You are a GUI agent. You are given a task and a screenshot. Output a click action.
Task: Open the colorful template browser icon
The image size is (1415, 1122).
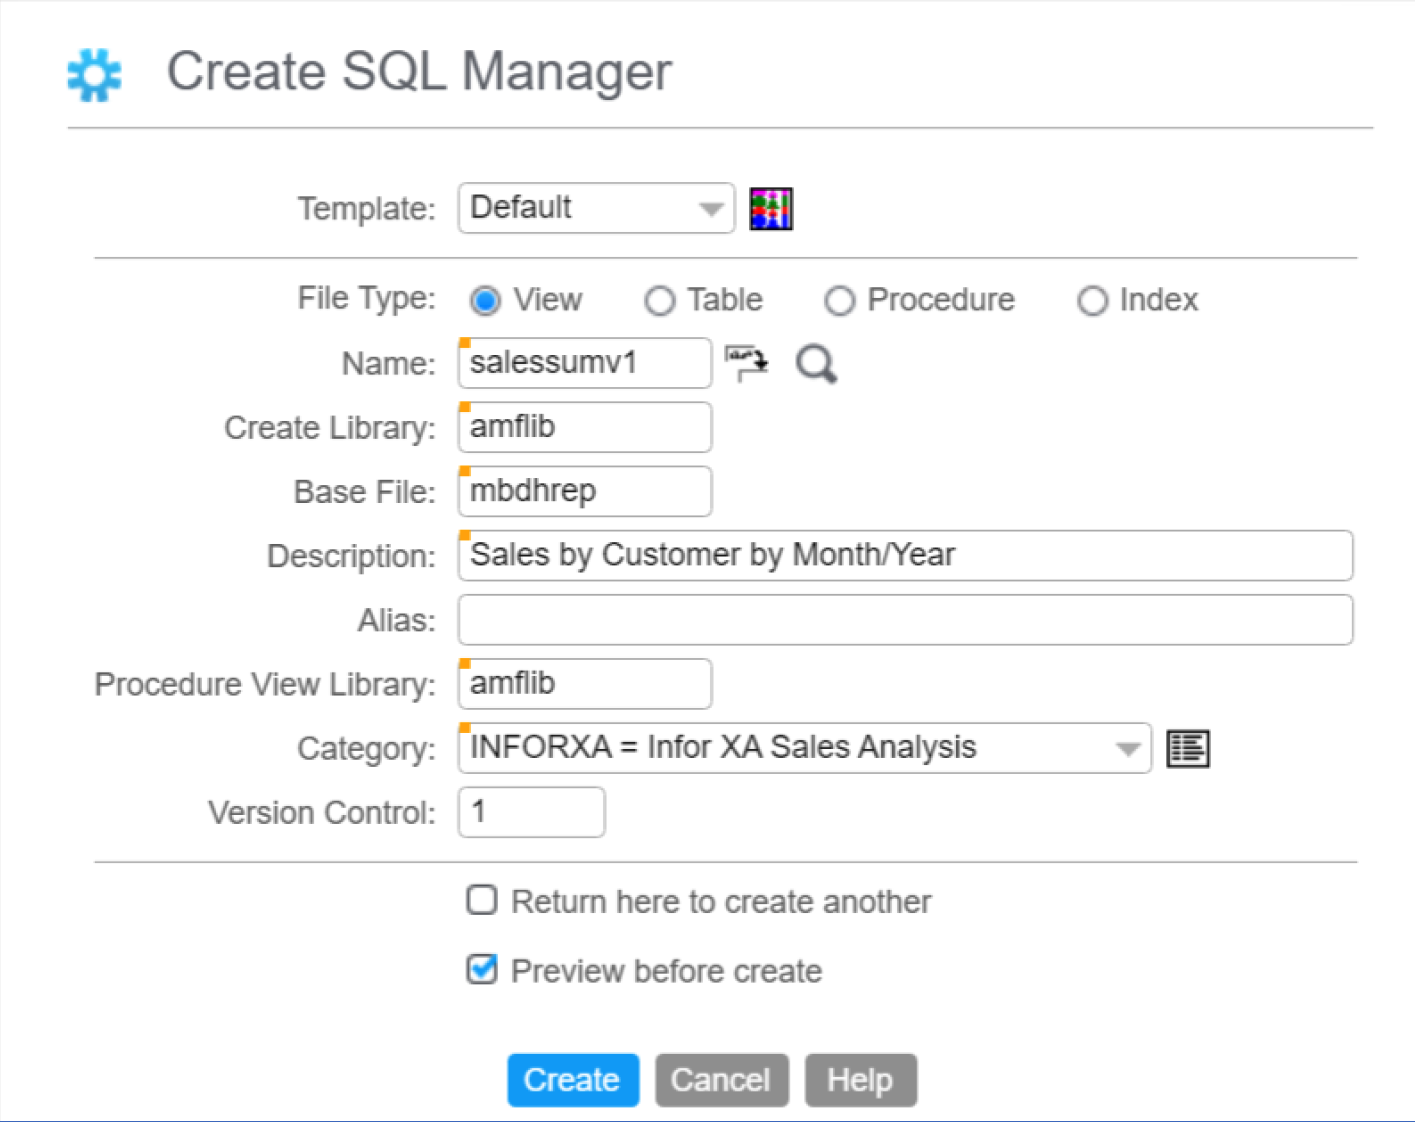tap(770, 208)
